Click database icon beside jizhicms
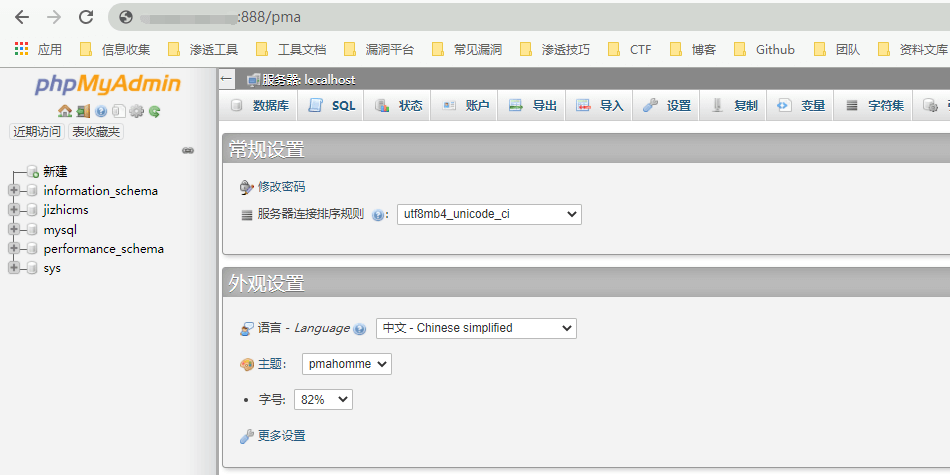 click(33, 210)
